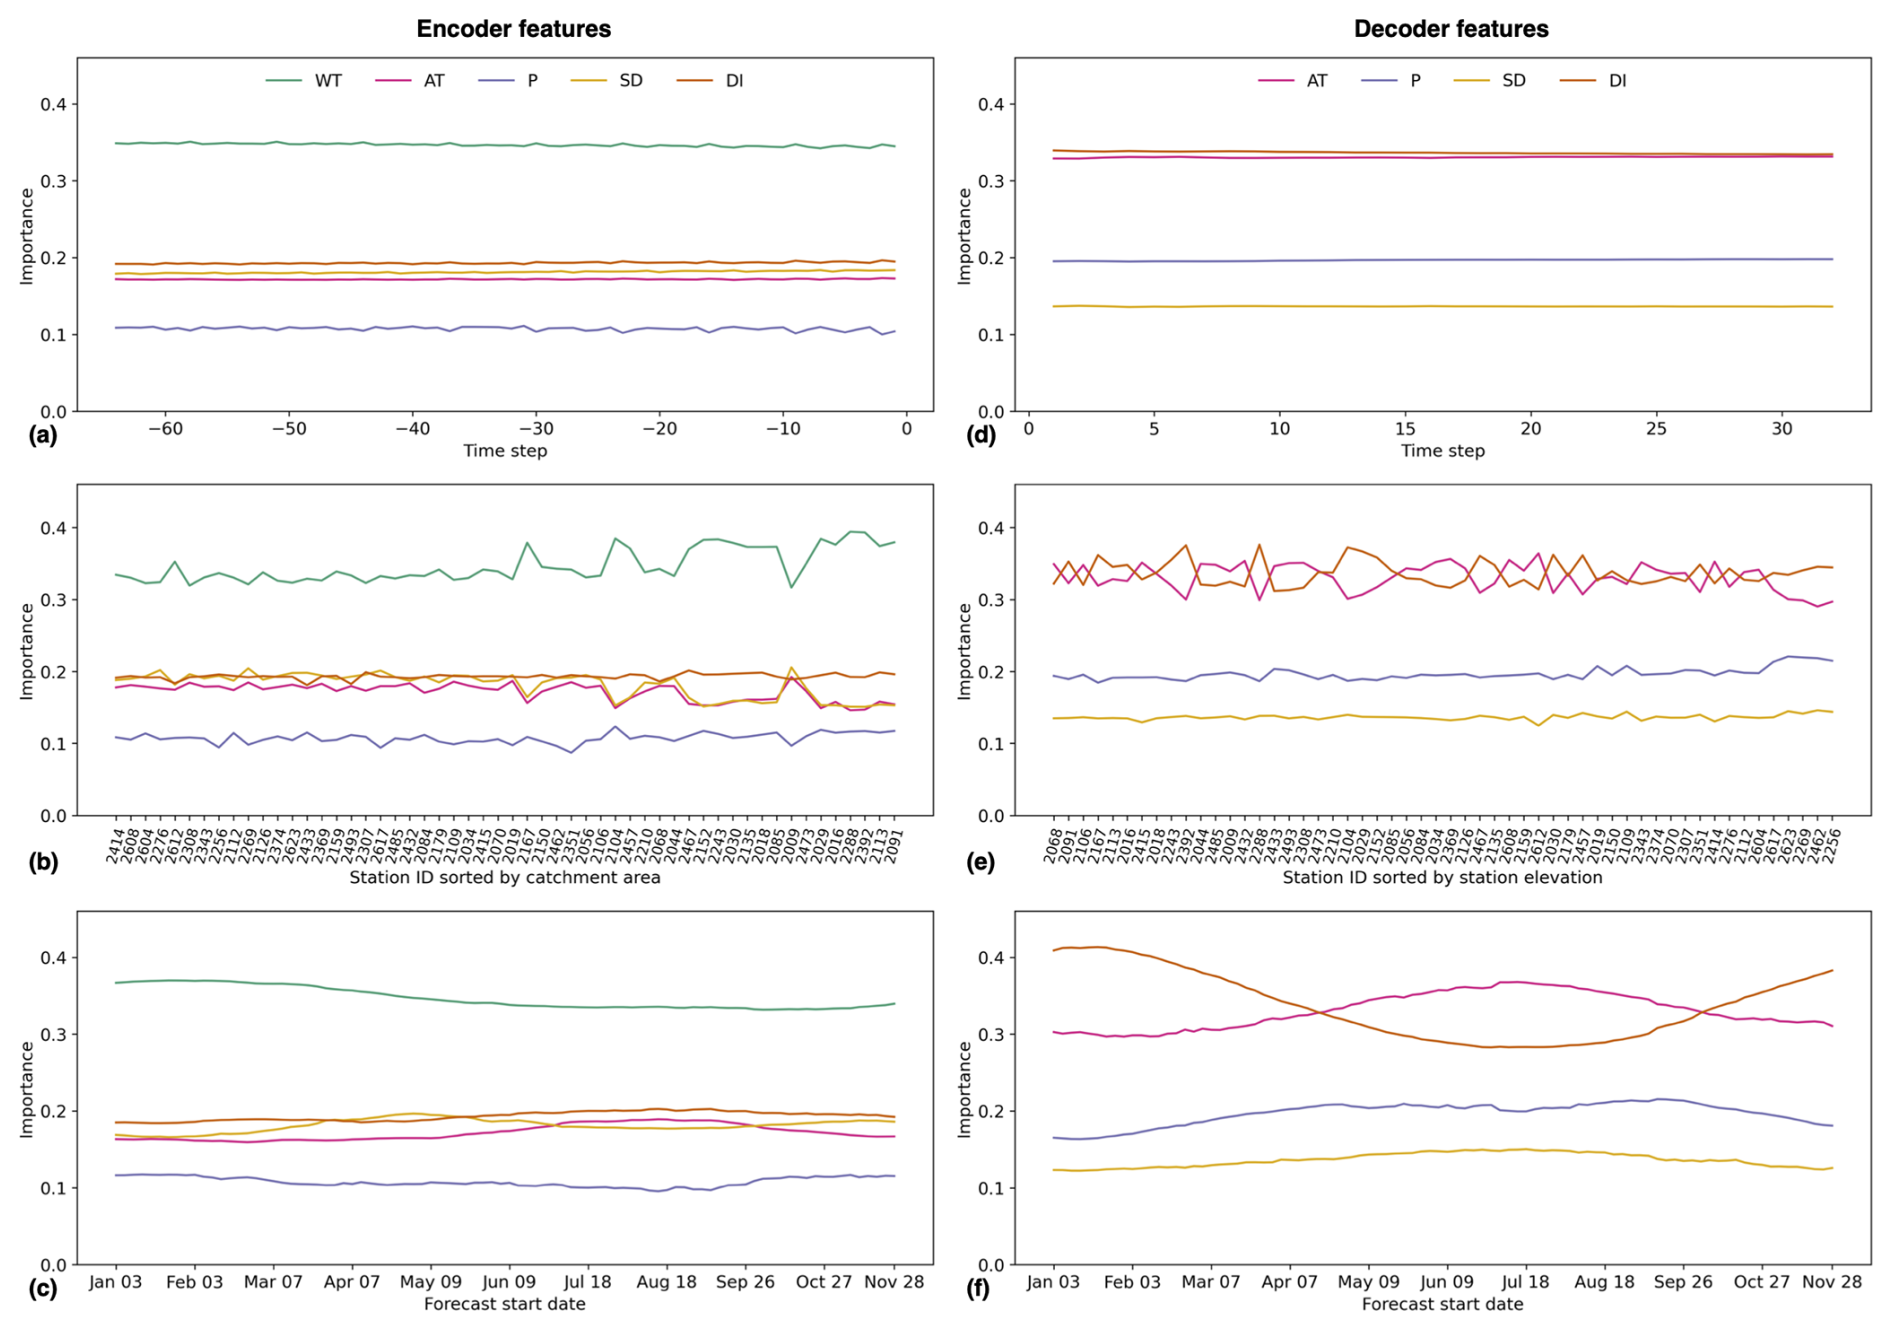Screen dimensions: 1892x1330
Task: Click the "15" x-axis tick in panel (d)
Action: tap(1405, 429)
